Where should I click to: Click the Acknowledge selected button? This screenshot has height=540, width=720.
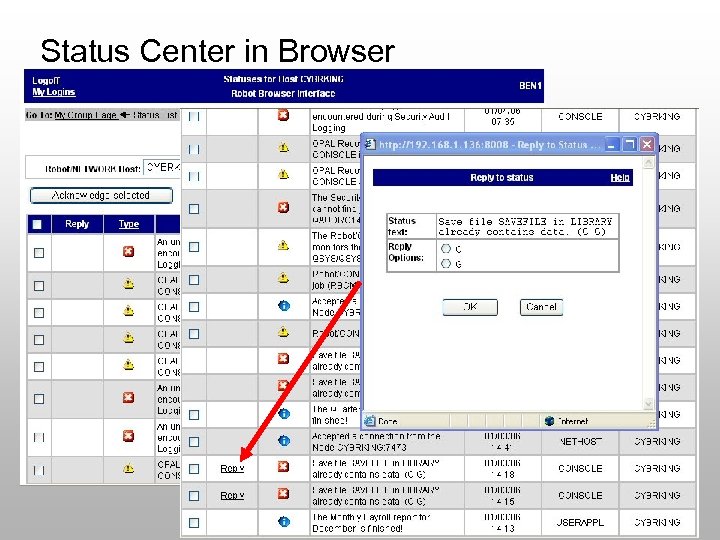(101, 195)
